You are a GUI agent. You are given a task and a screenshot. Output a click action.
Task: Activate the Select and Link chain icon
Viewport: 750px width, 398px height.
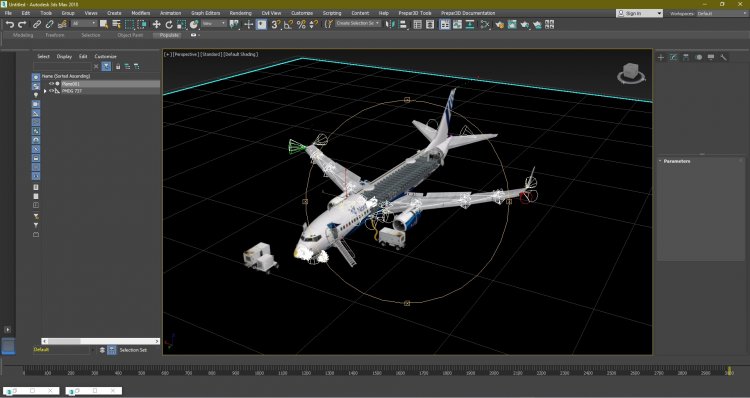coord(37,24)
